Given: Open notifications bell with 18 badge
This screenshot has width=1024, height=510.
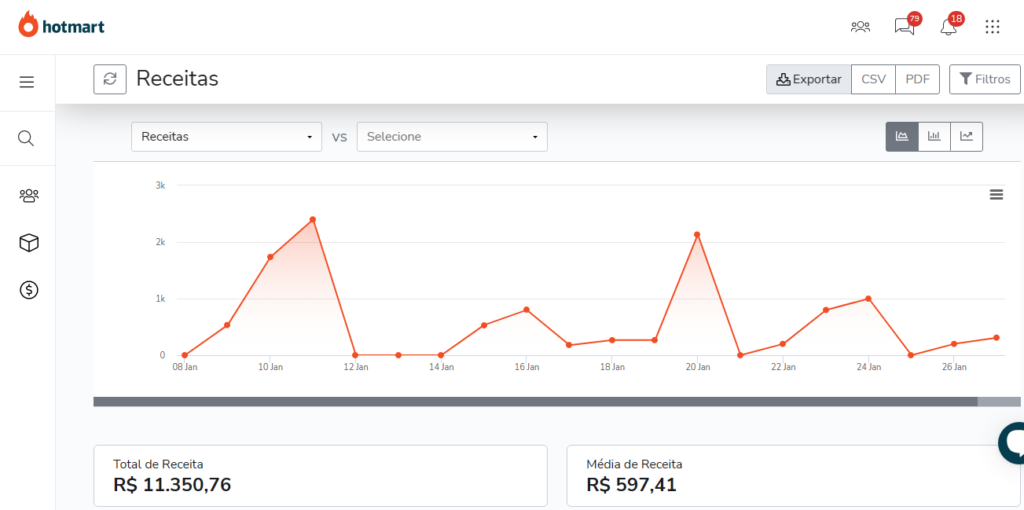Looking at the screenshot, I should [x=949, y=27].
